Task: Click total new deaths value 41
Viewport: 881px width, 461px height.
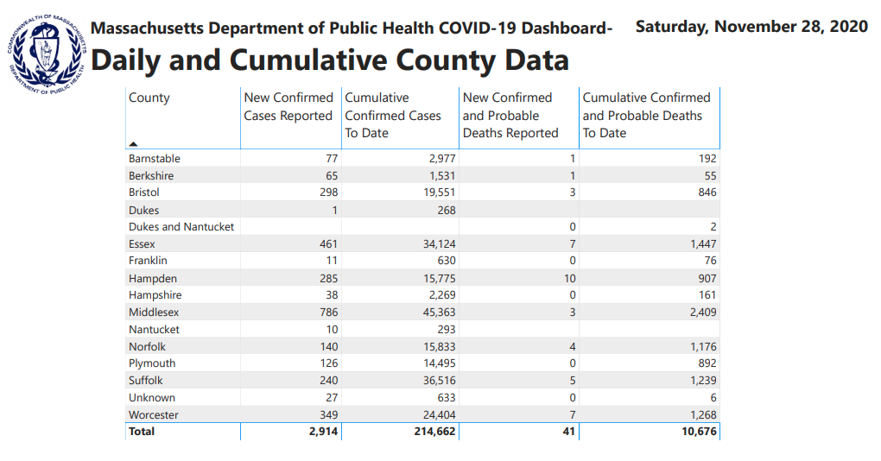Action: point(569,432)
